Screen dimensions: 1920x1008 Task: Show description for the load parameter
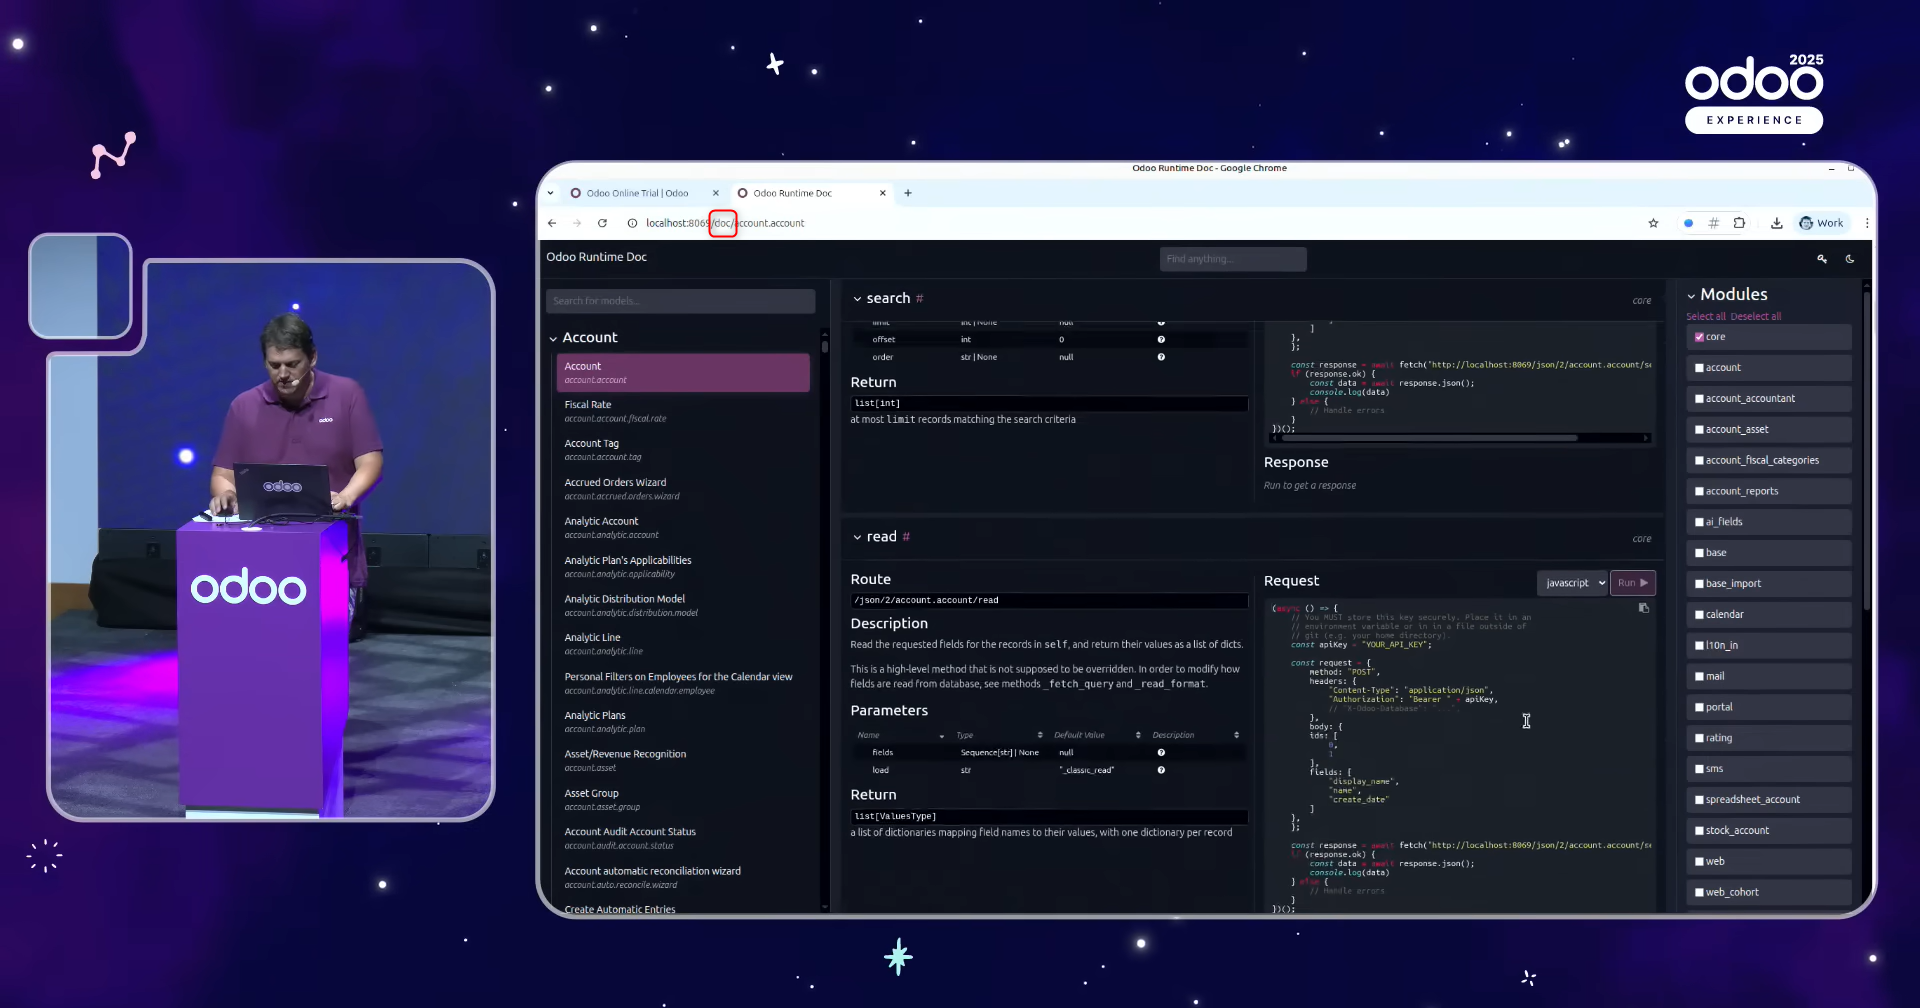click(x=1161, y=770)
